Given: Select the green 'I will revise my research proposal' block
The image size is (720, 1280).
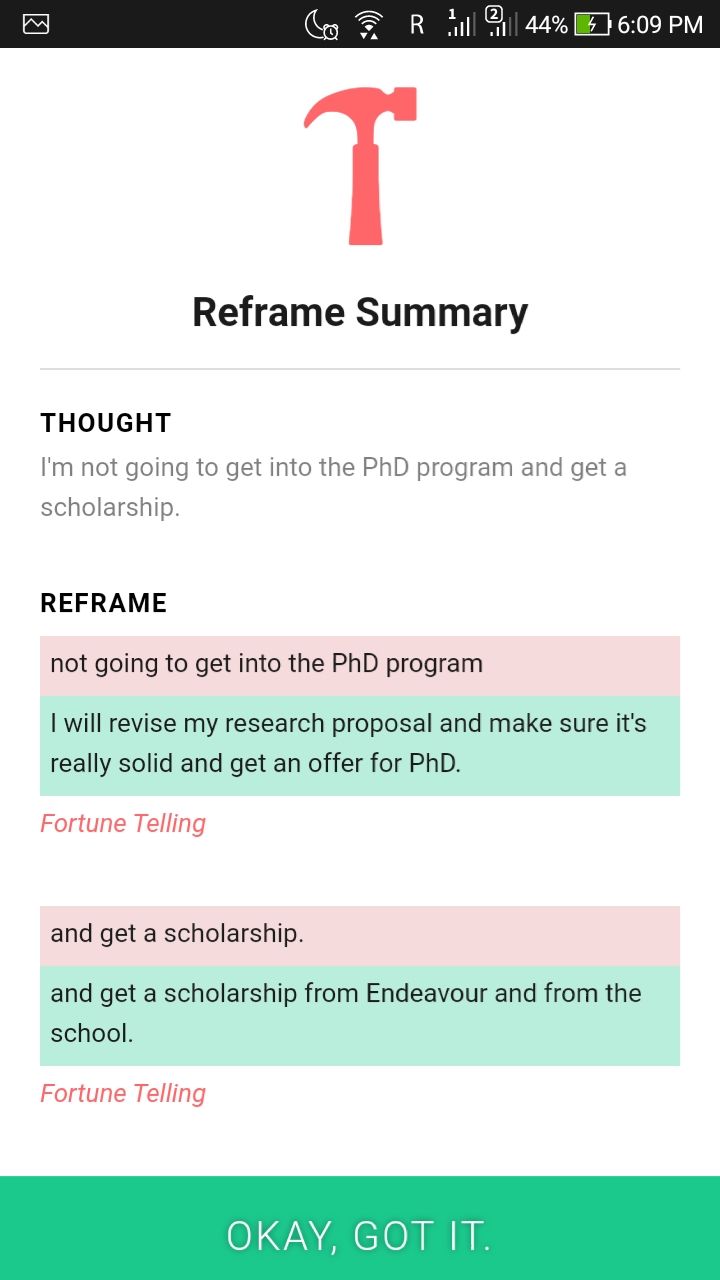Looking at the screenshot, I should (360, 744).
